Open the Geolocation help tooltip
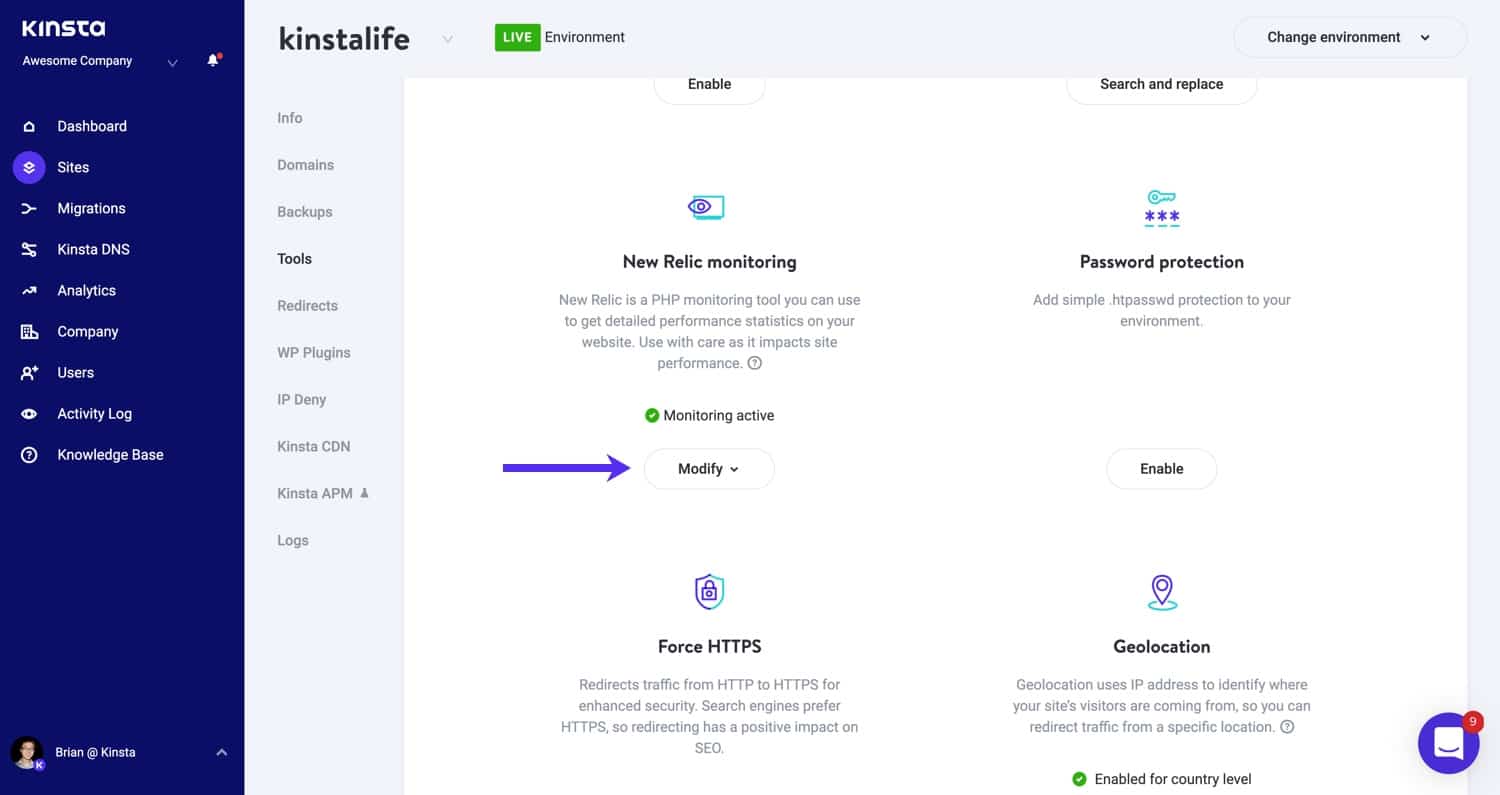 pyautogui.click(x=1289, y=726)
